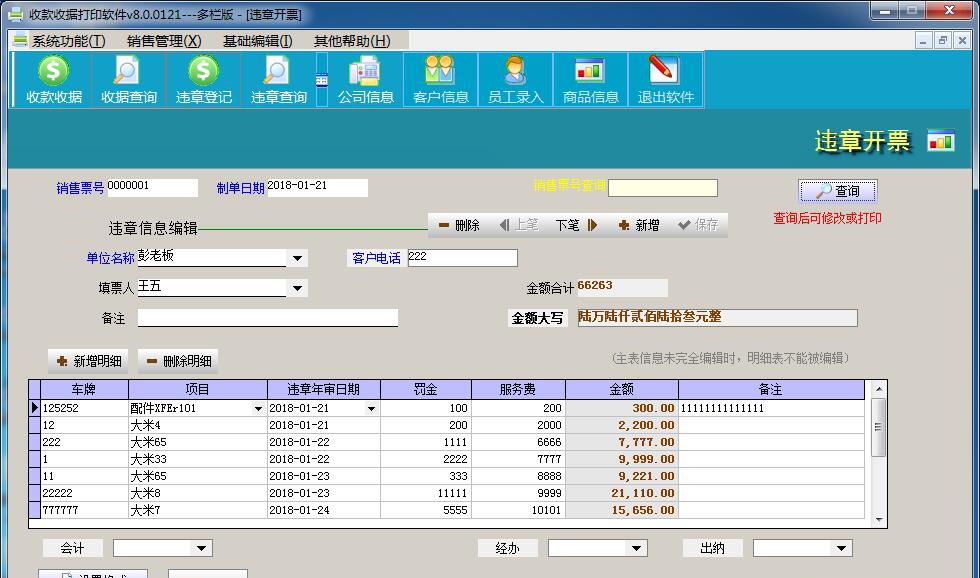Open 违章查询 from the toolbar
This screenshot has width=980, height=578.
(277, 79)
